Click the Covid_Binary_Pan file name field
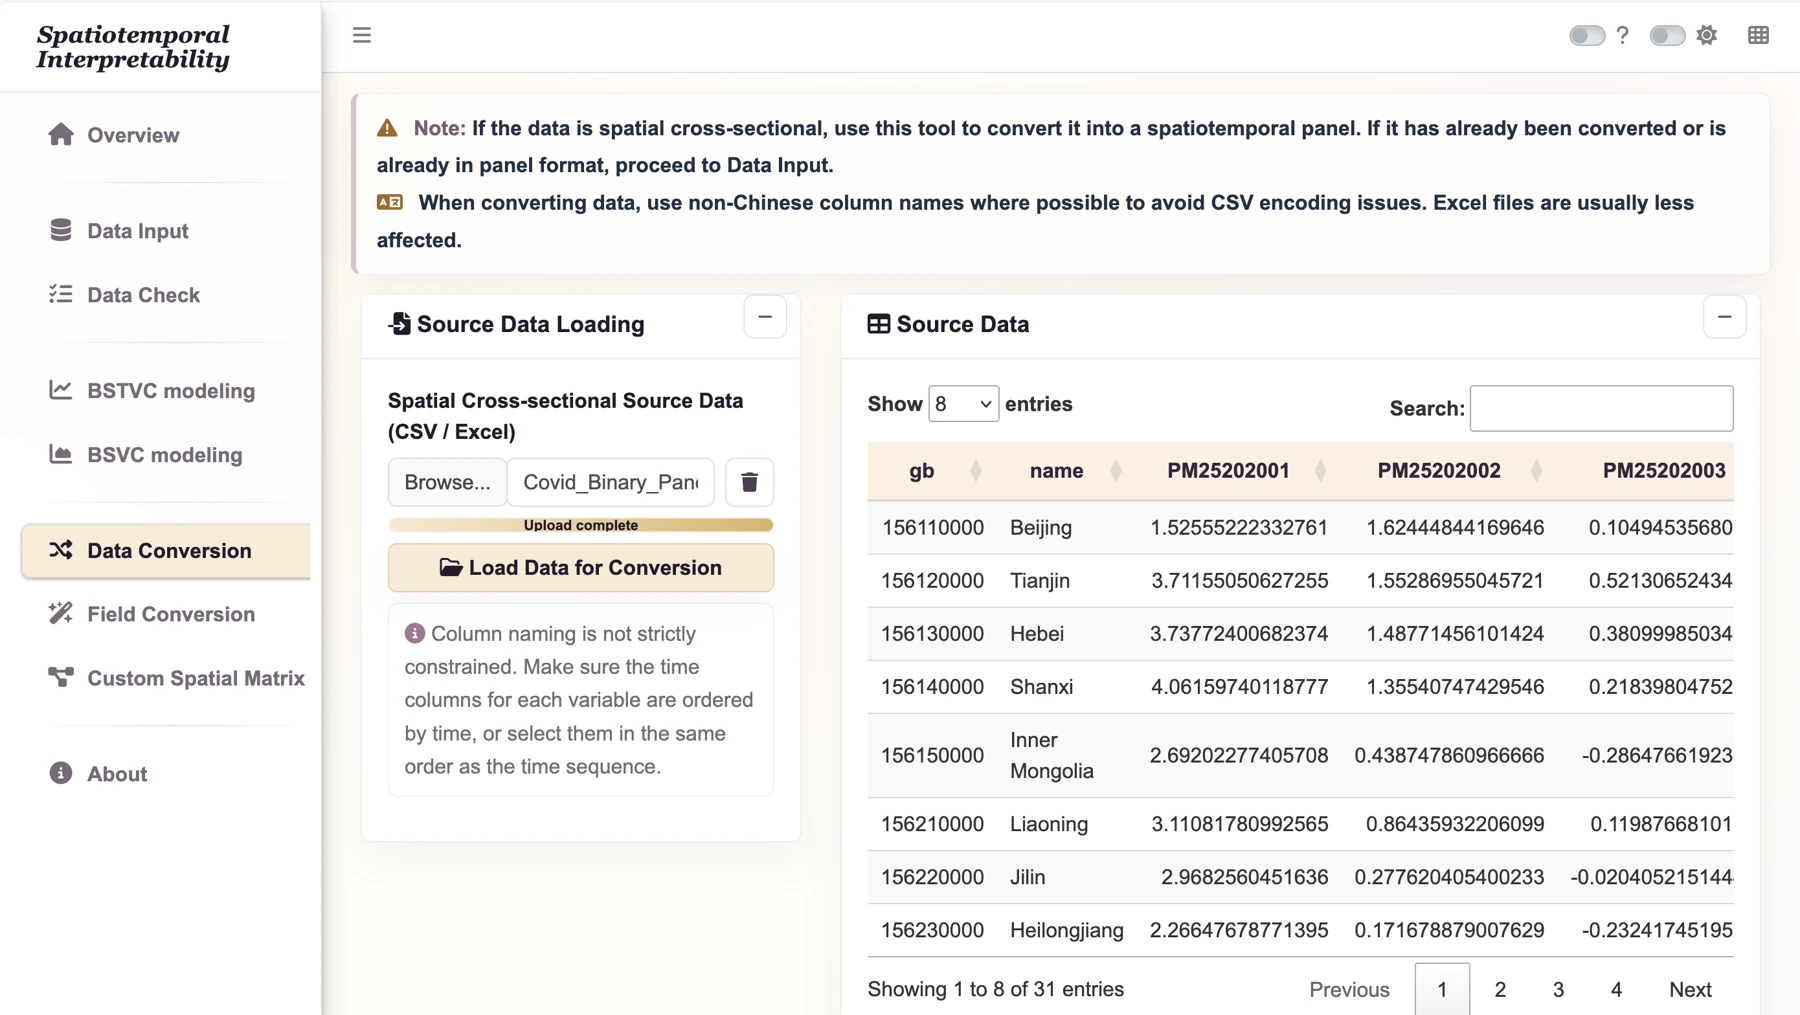Screen dimensions: 1800x1015 pos(611,482)
